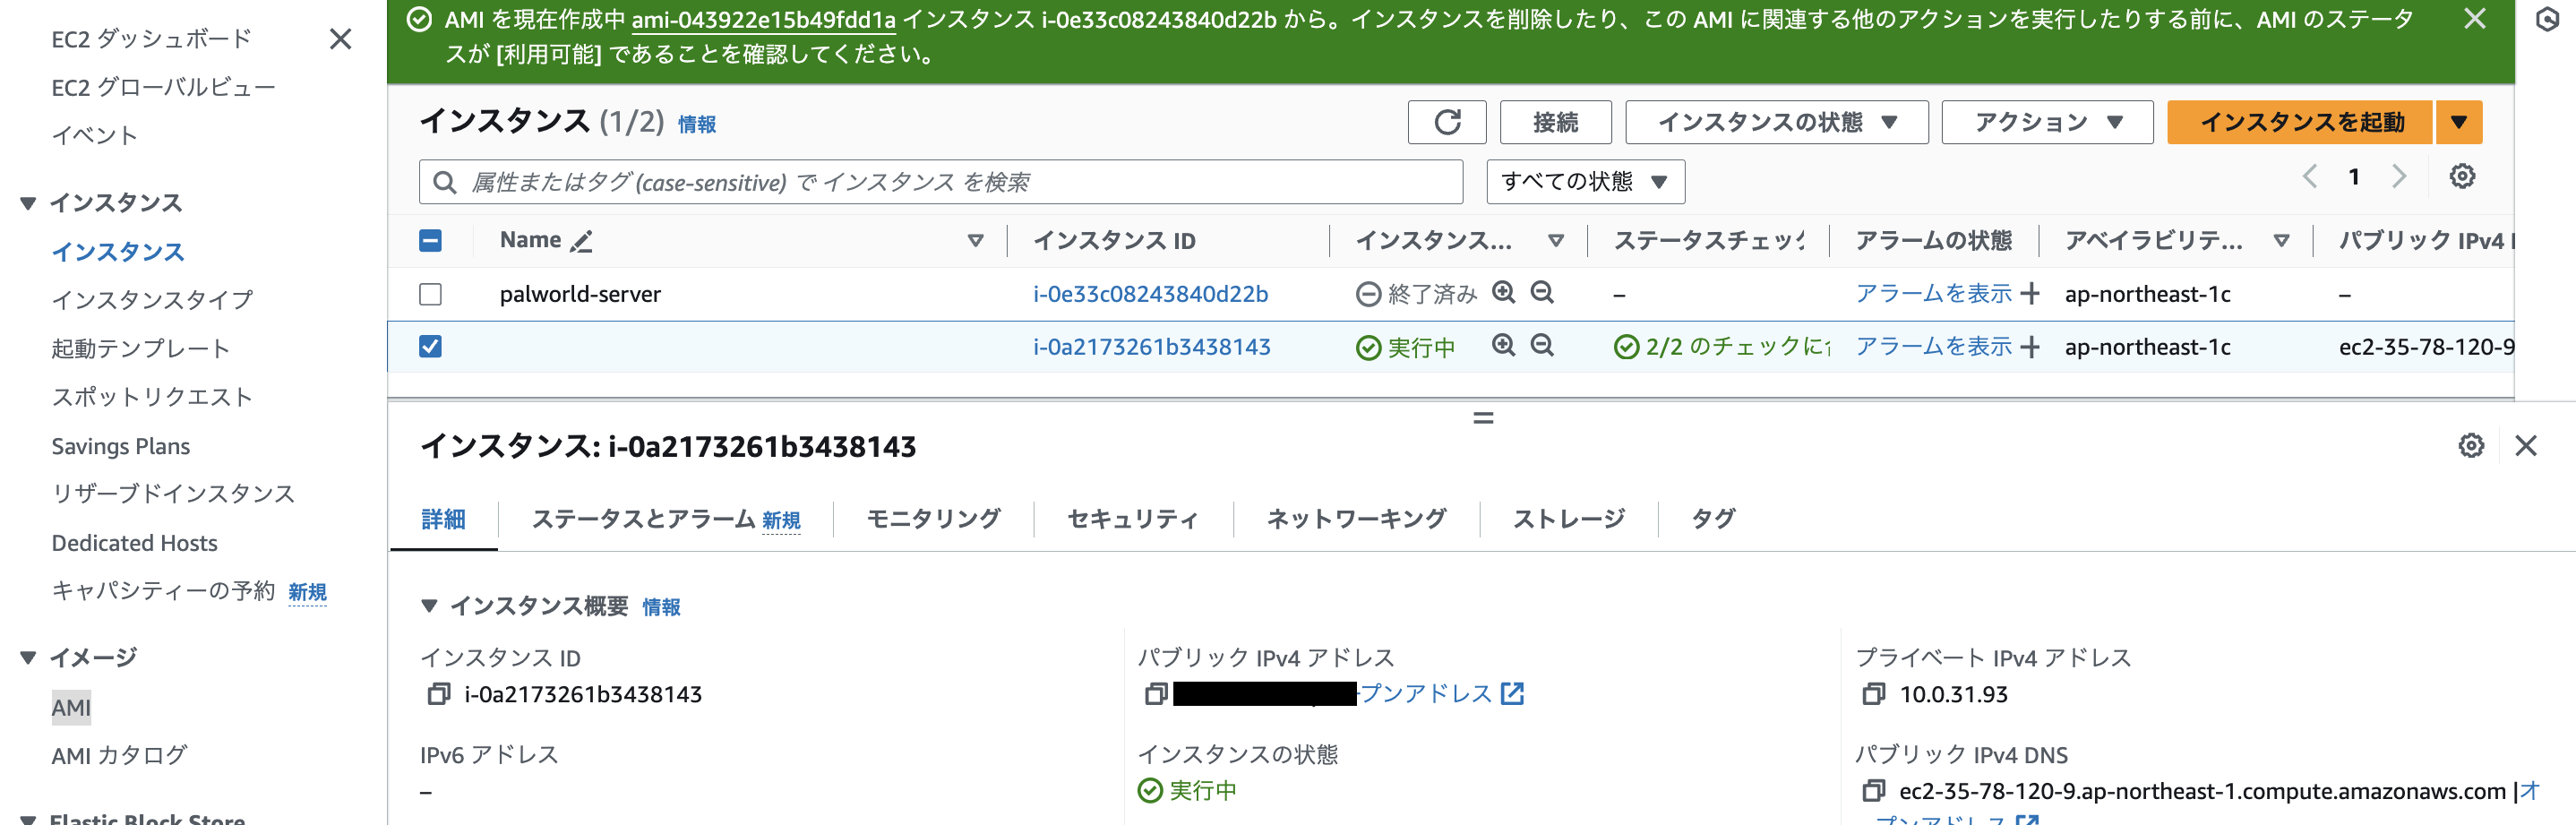Uncheck the i-0a2173261b3438143 row checkbox
2576x825 pixels.
pyautogui.click(x=430, y=346)
